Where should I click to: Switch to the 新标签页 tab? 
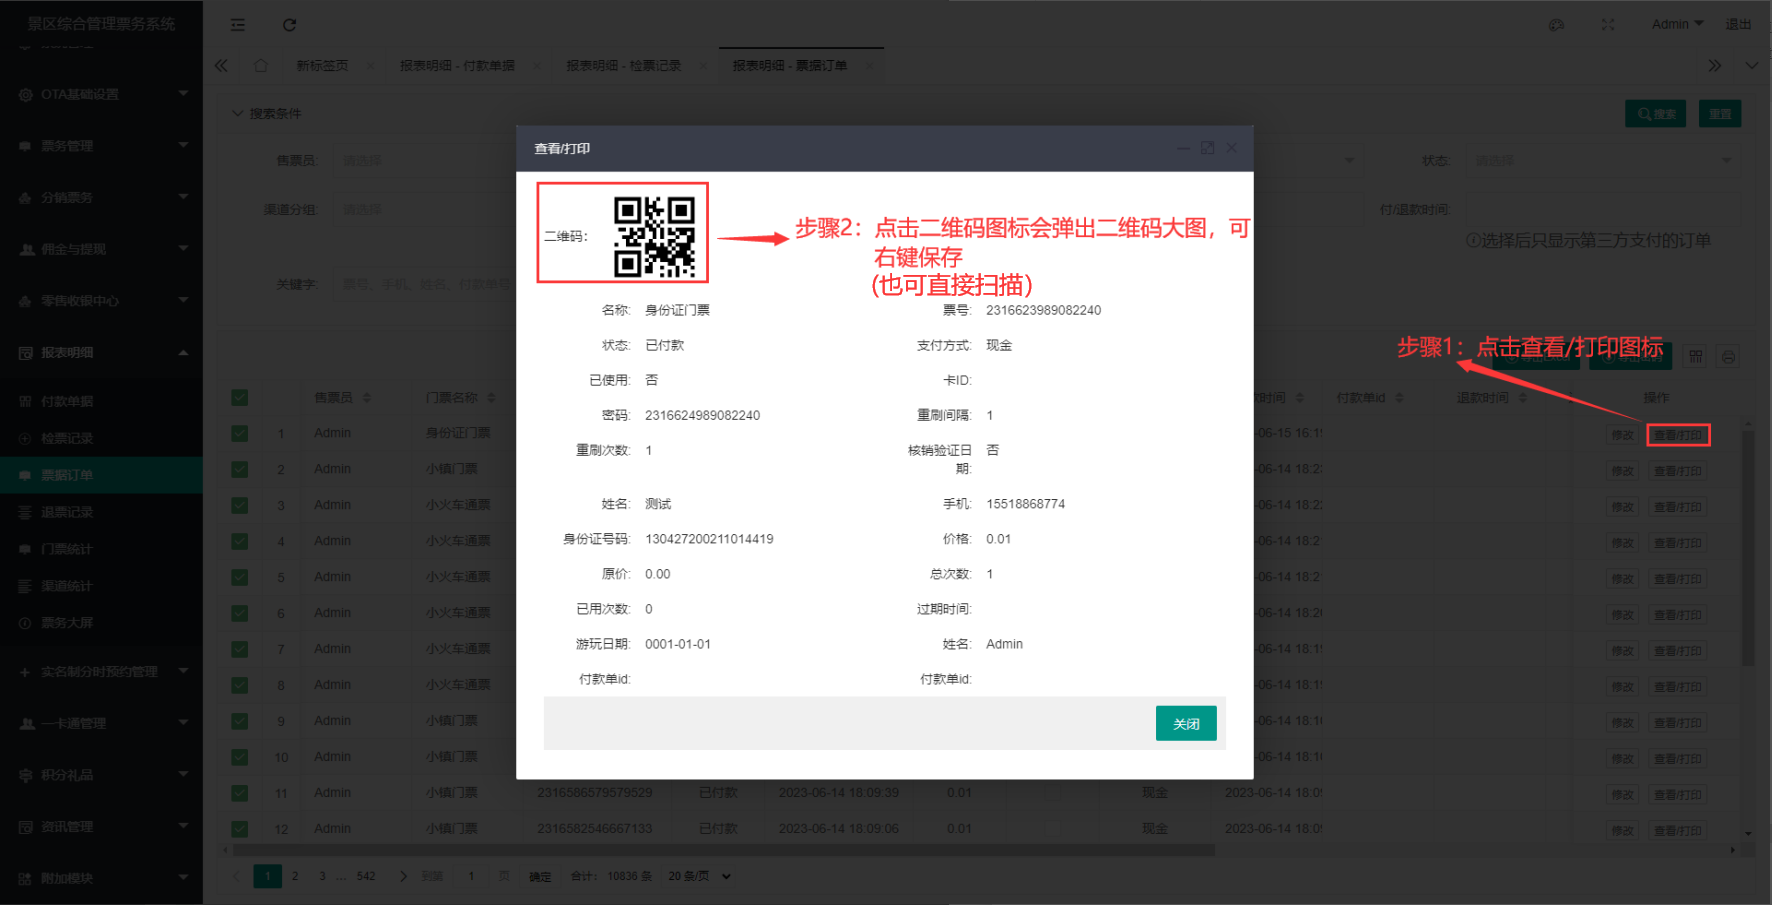[322, 66]
